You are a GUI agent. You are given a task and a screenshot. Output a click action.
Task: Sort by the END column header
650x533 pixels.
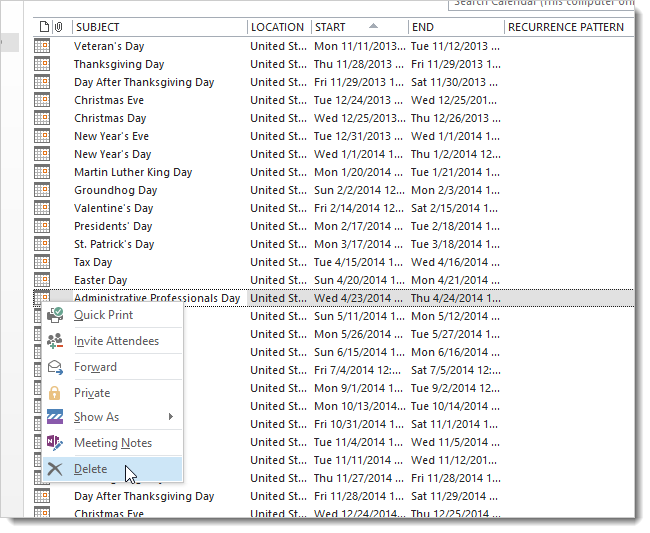click(x=456, y=27)
